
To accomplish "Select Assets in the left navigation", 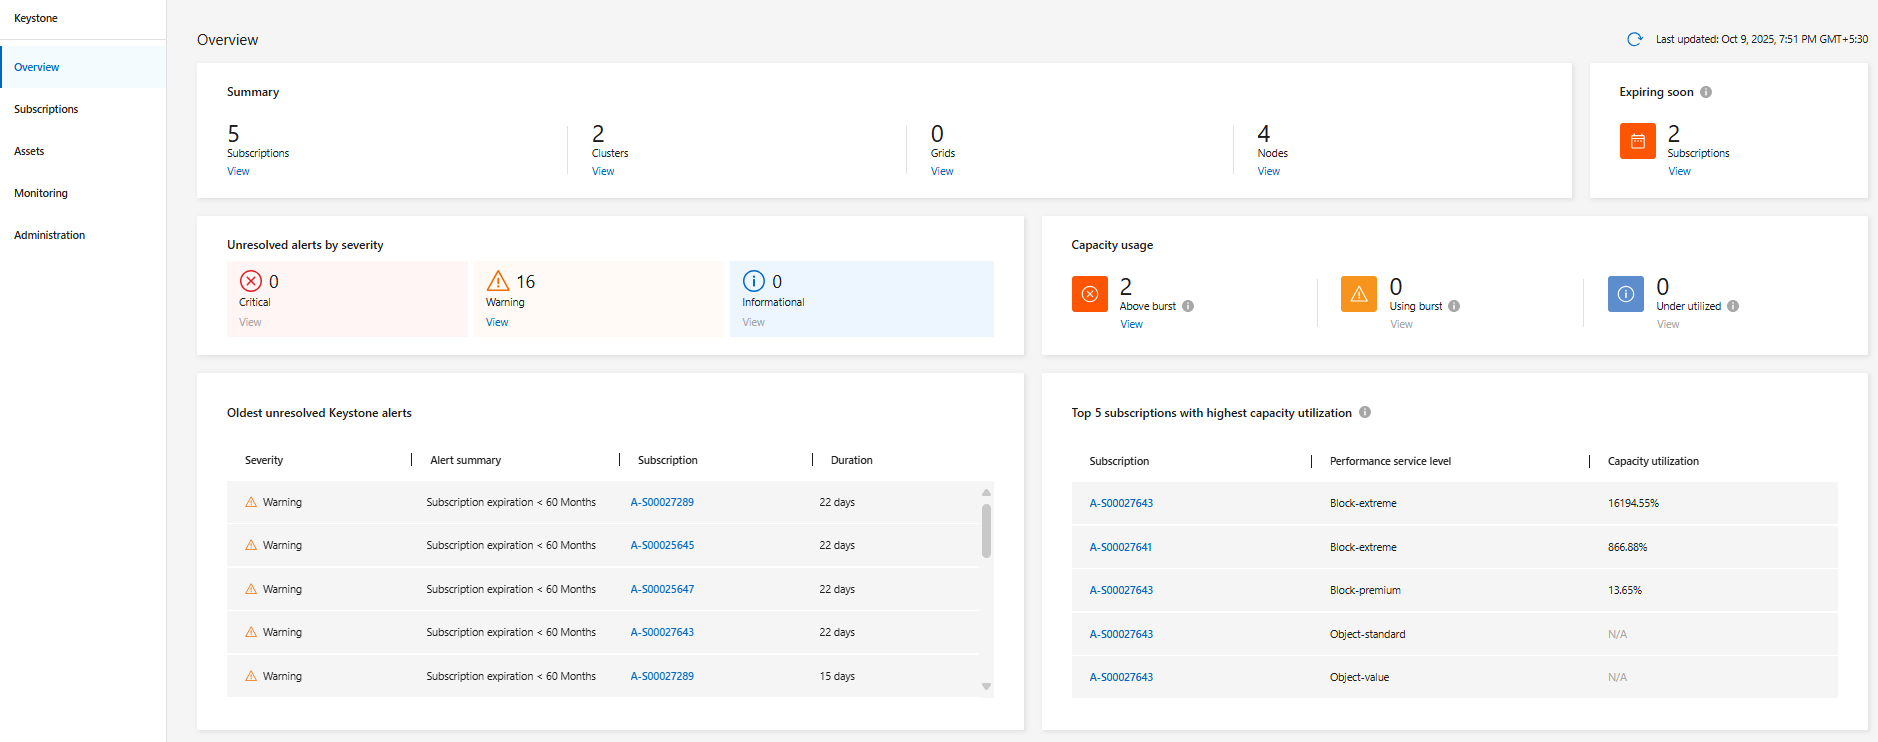I will [x=29, y=151].
